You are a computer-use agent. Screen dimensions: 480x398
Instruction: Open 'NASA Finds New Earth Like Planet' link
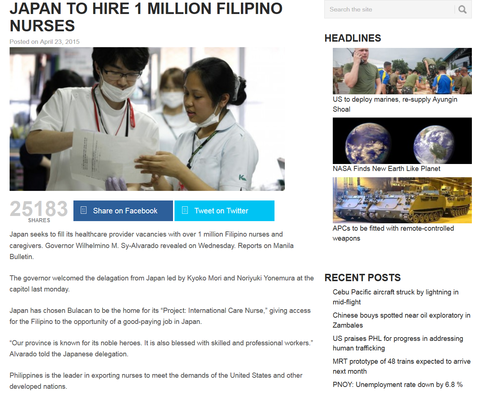[x=386, y=169]
